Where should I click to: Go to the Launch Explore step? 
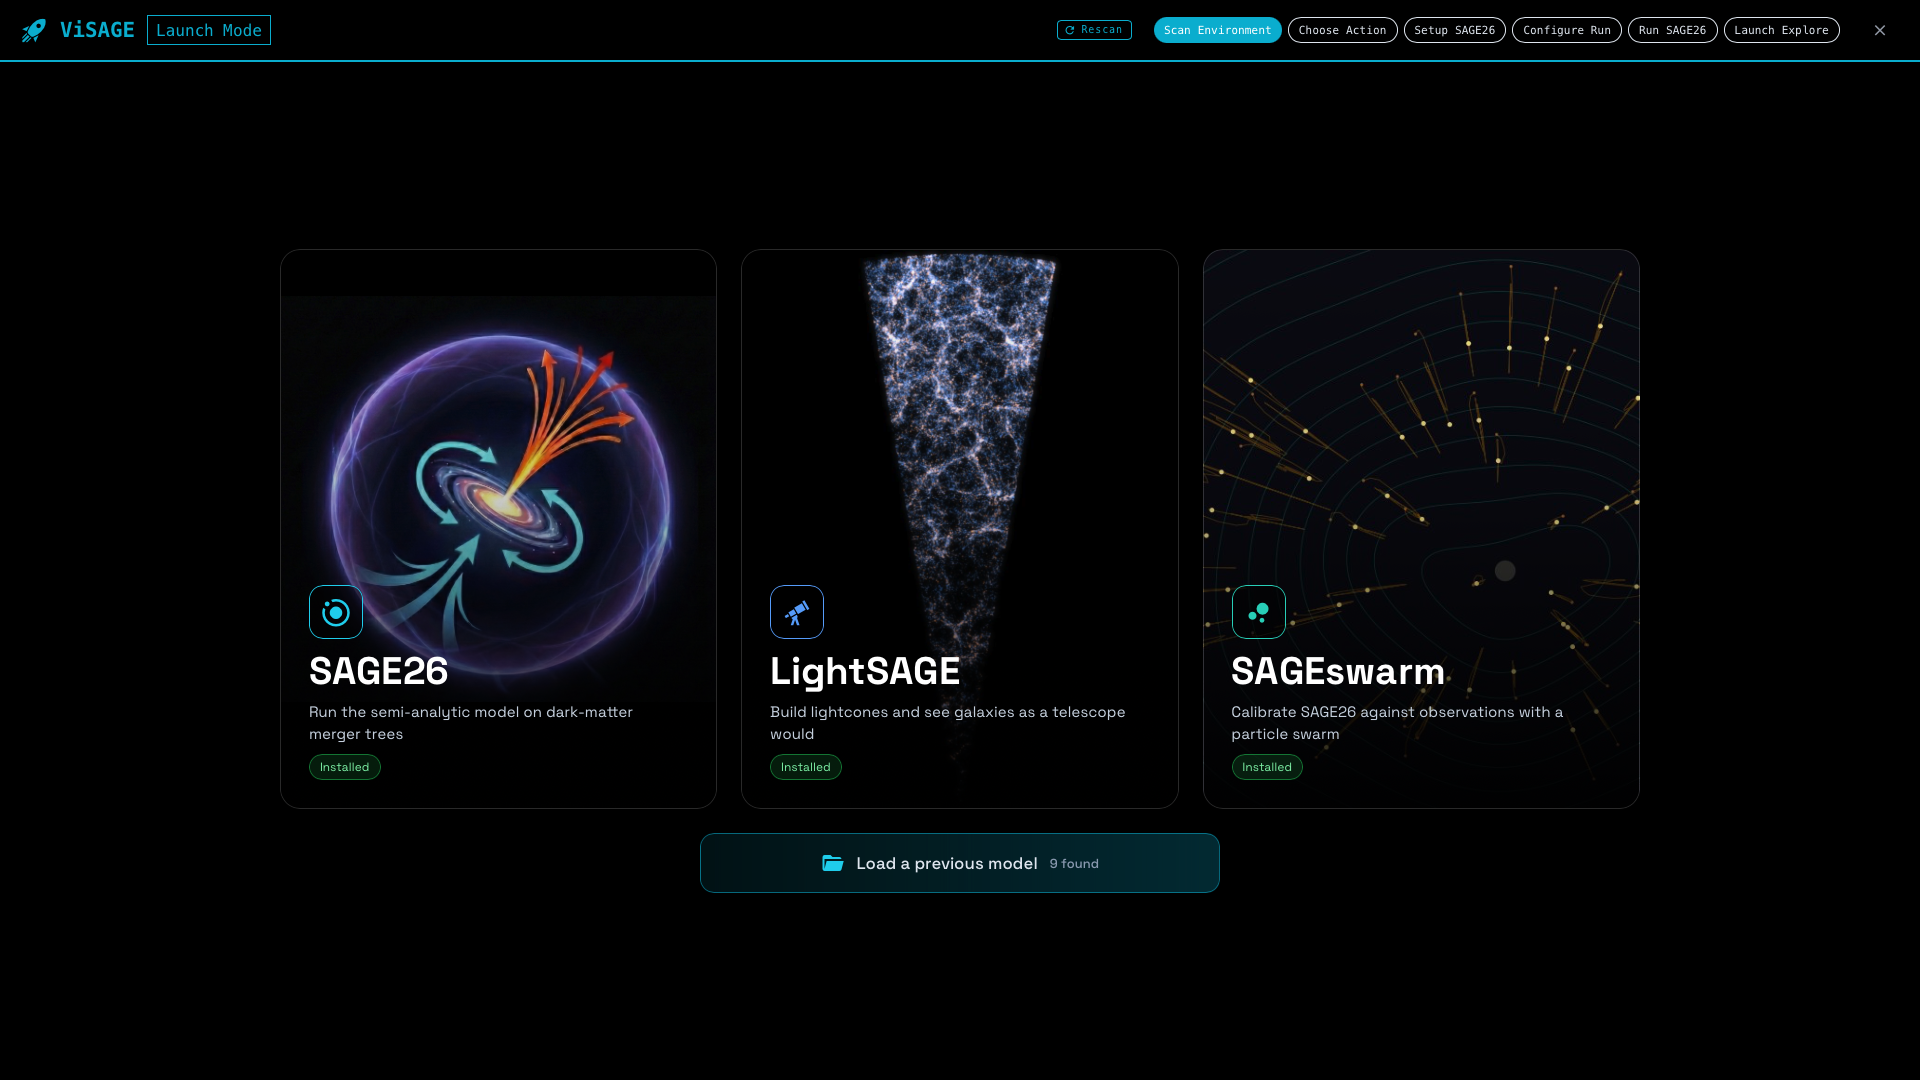(x=1781, y=30)
